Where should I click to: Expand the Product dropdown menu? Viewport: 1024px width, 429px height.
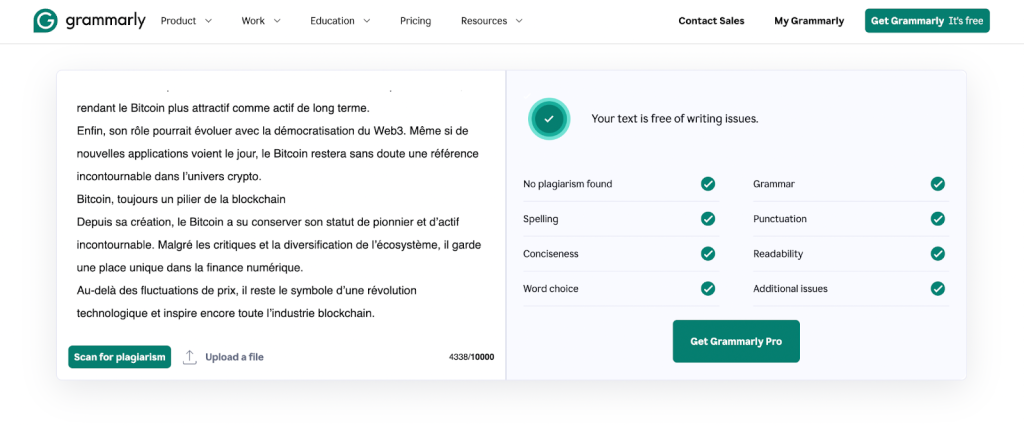(186, 21)
